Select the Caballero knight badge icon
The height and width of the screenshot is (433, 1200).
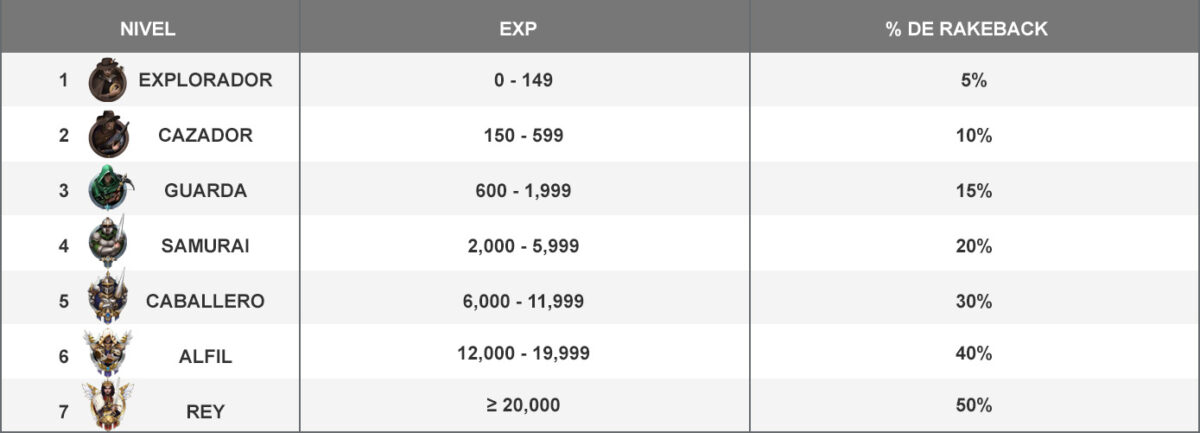(x=108, y=298)
